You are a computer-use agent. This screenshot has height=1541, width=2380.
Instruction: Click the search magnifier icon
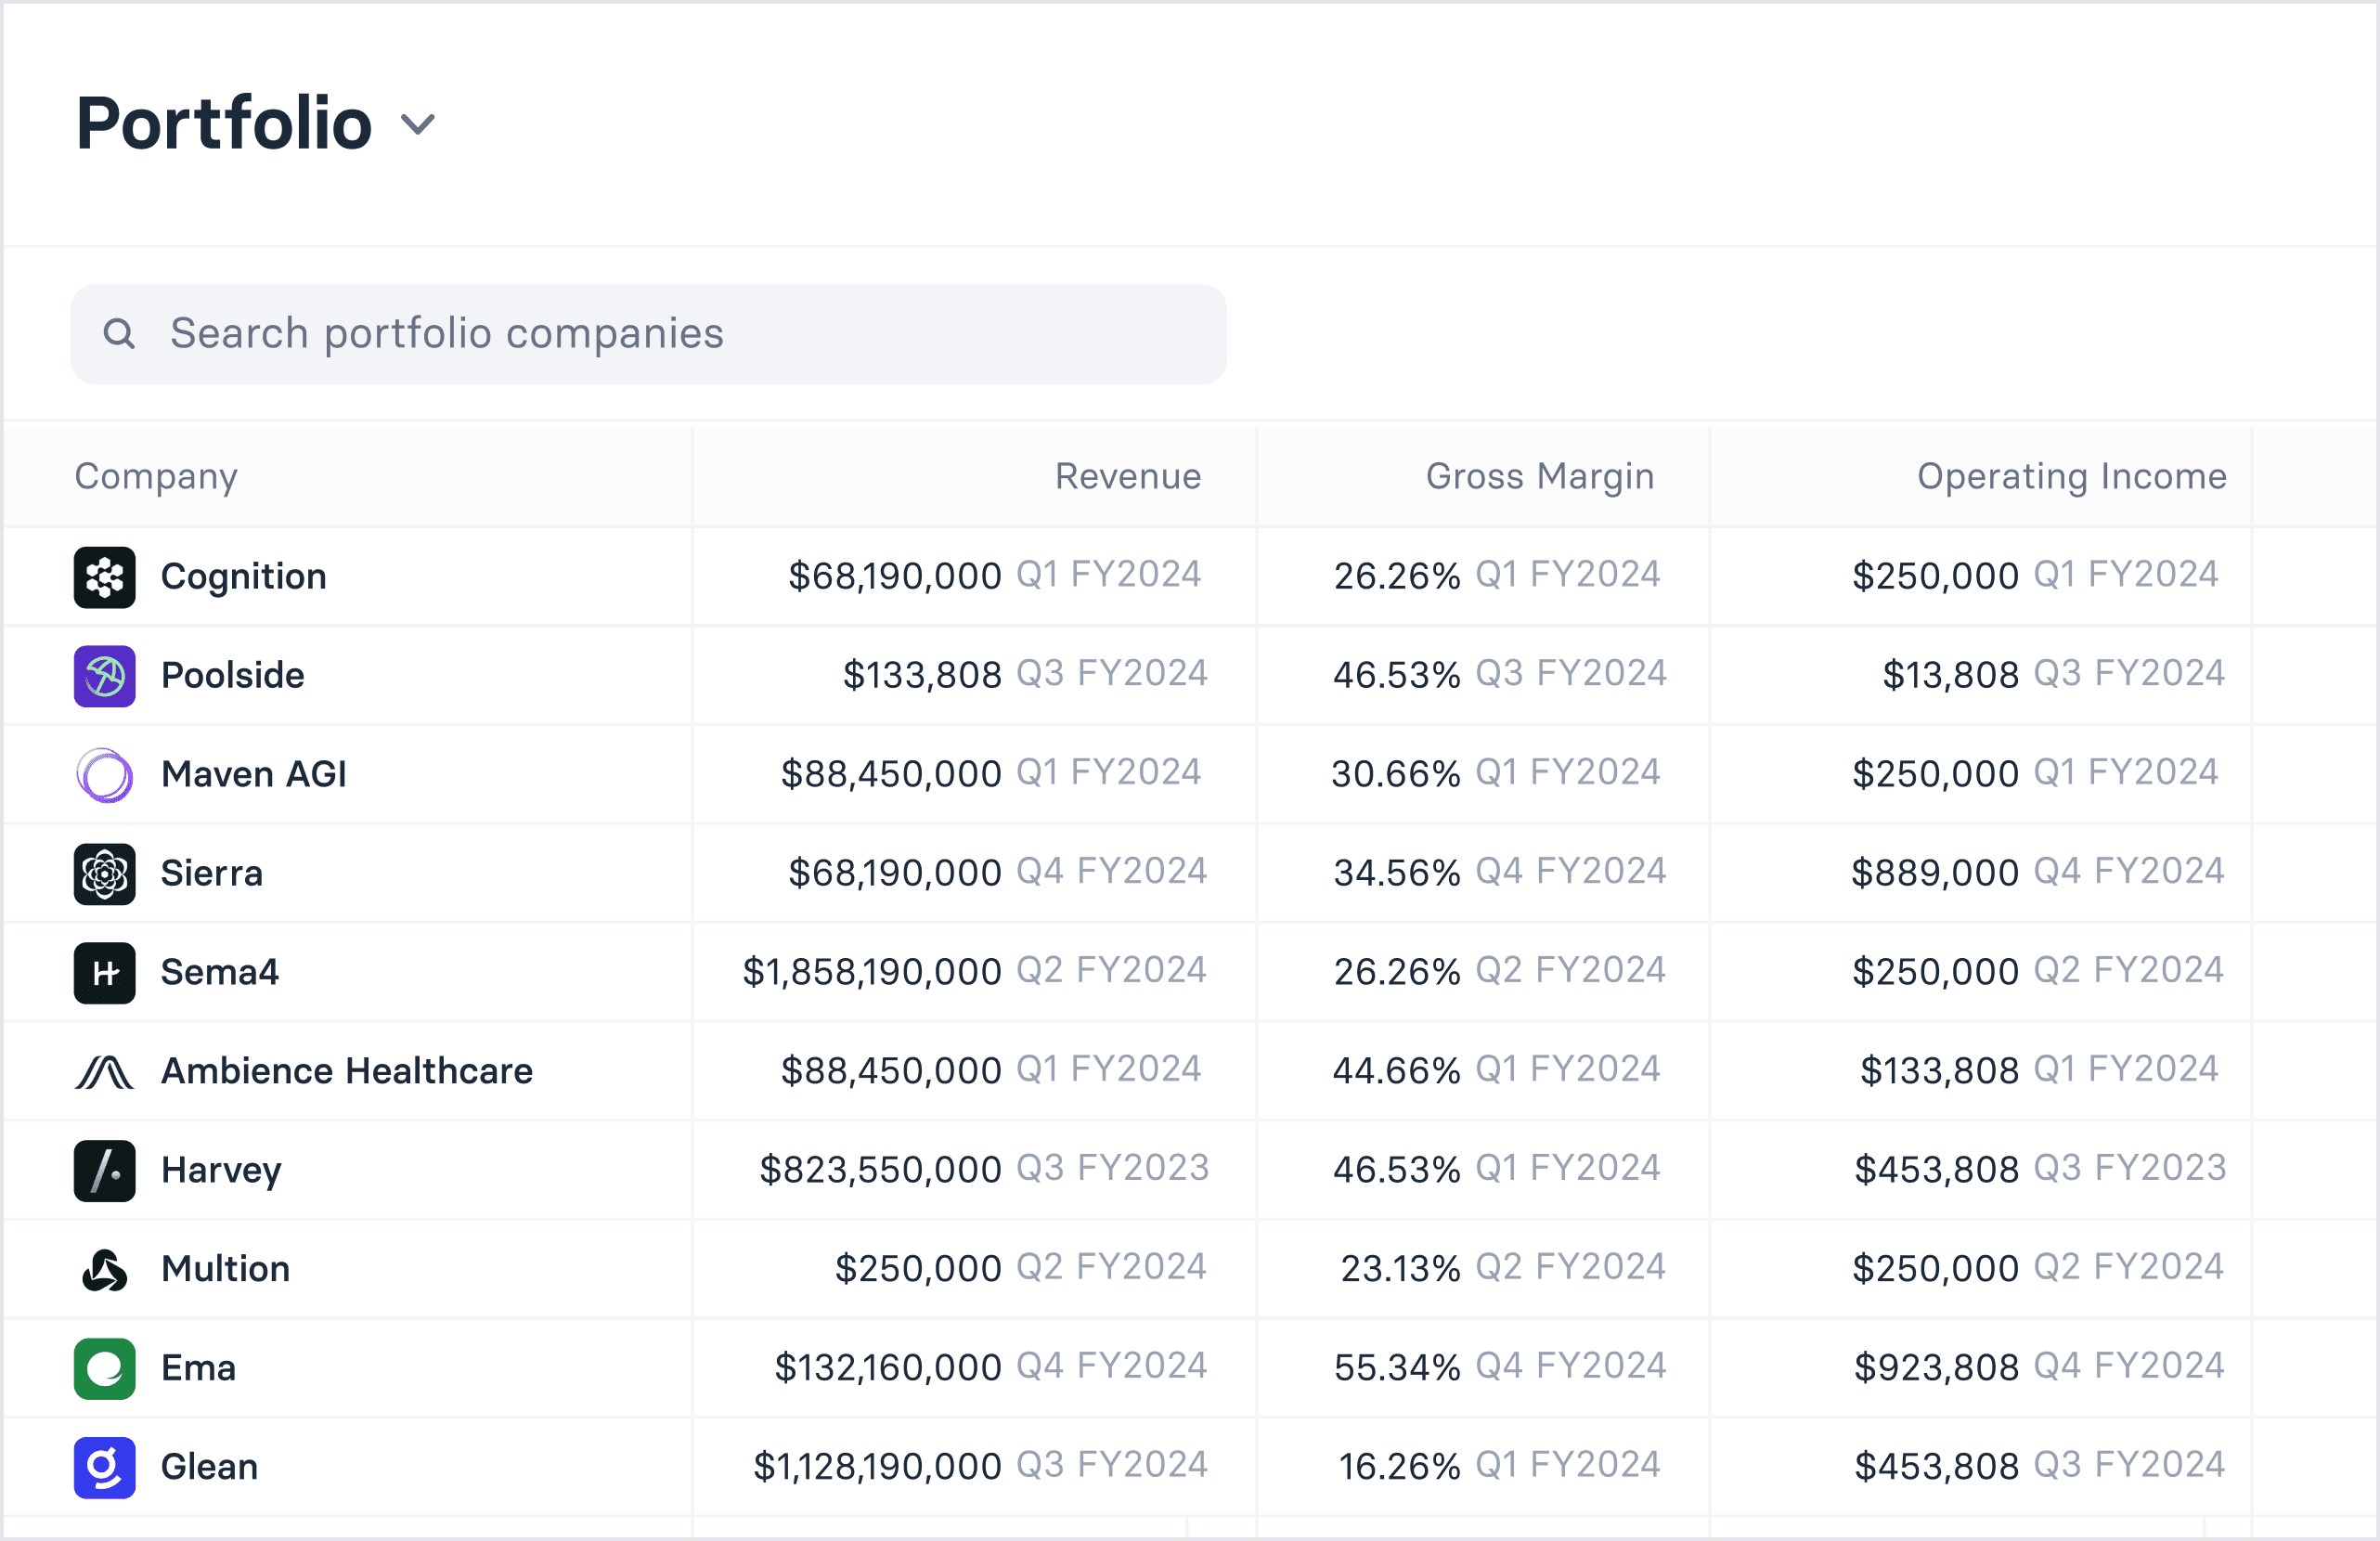click(x=119, y=334)
